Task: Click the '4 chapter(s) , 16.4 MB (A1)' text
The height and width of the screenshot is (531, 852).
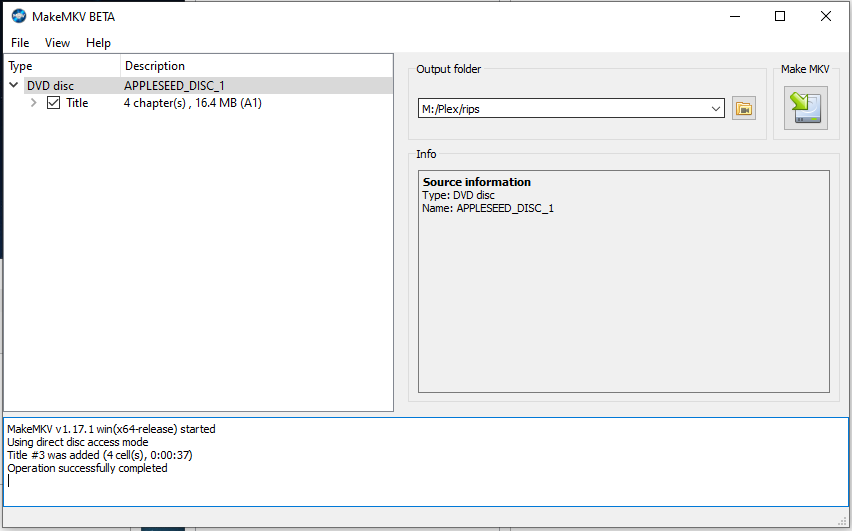Action: pos(193,103)
